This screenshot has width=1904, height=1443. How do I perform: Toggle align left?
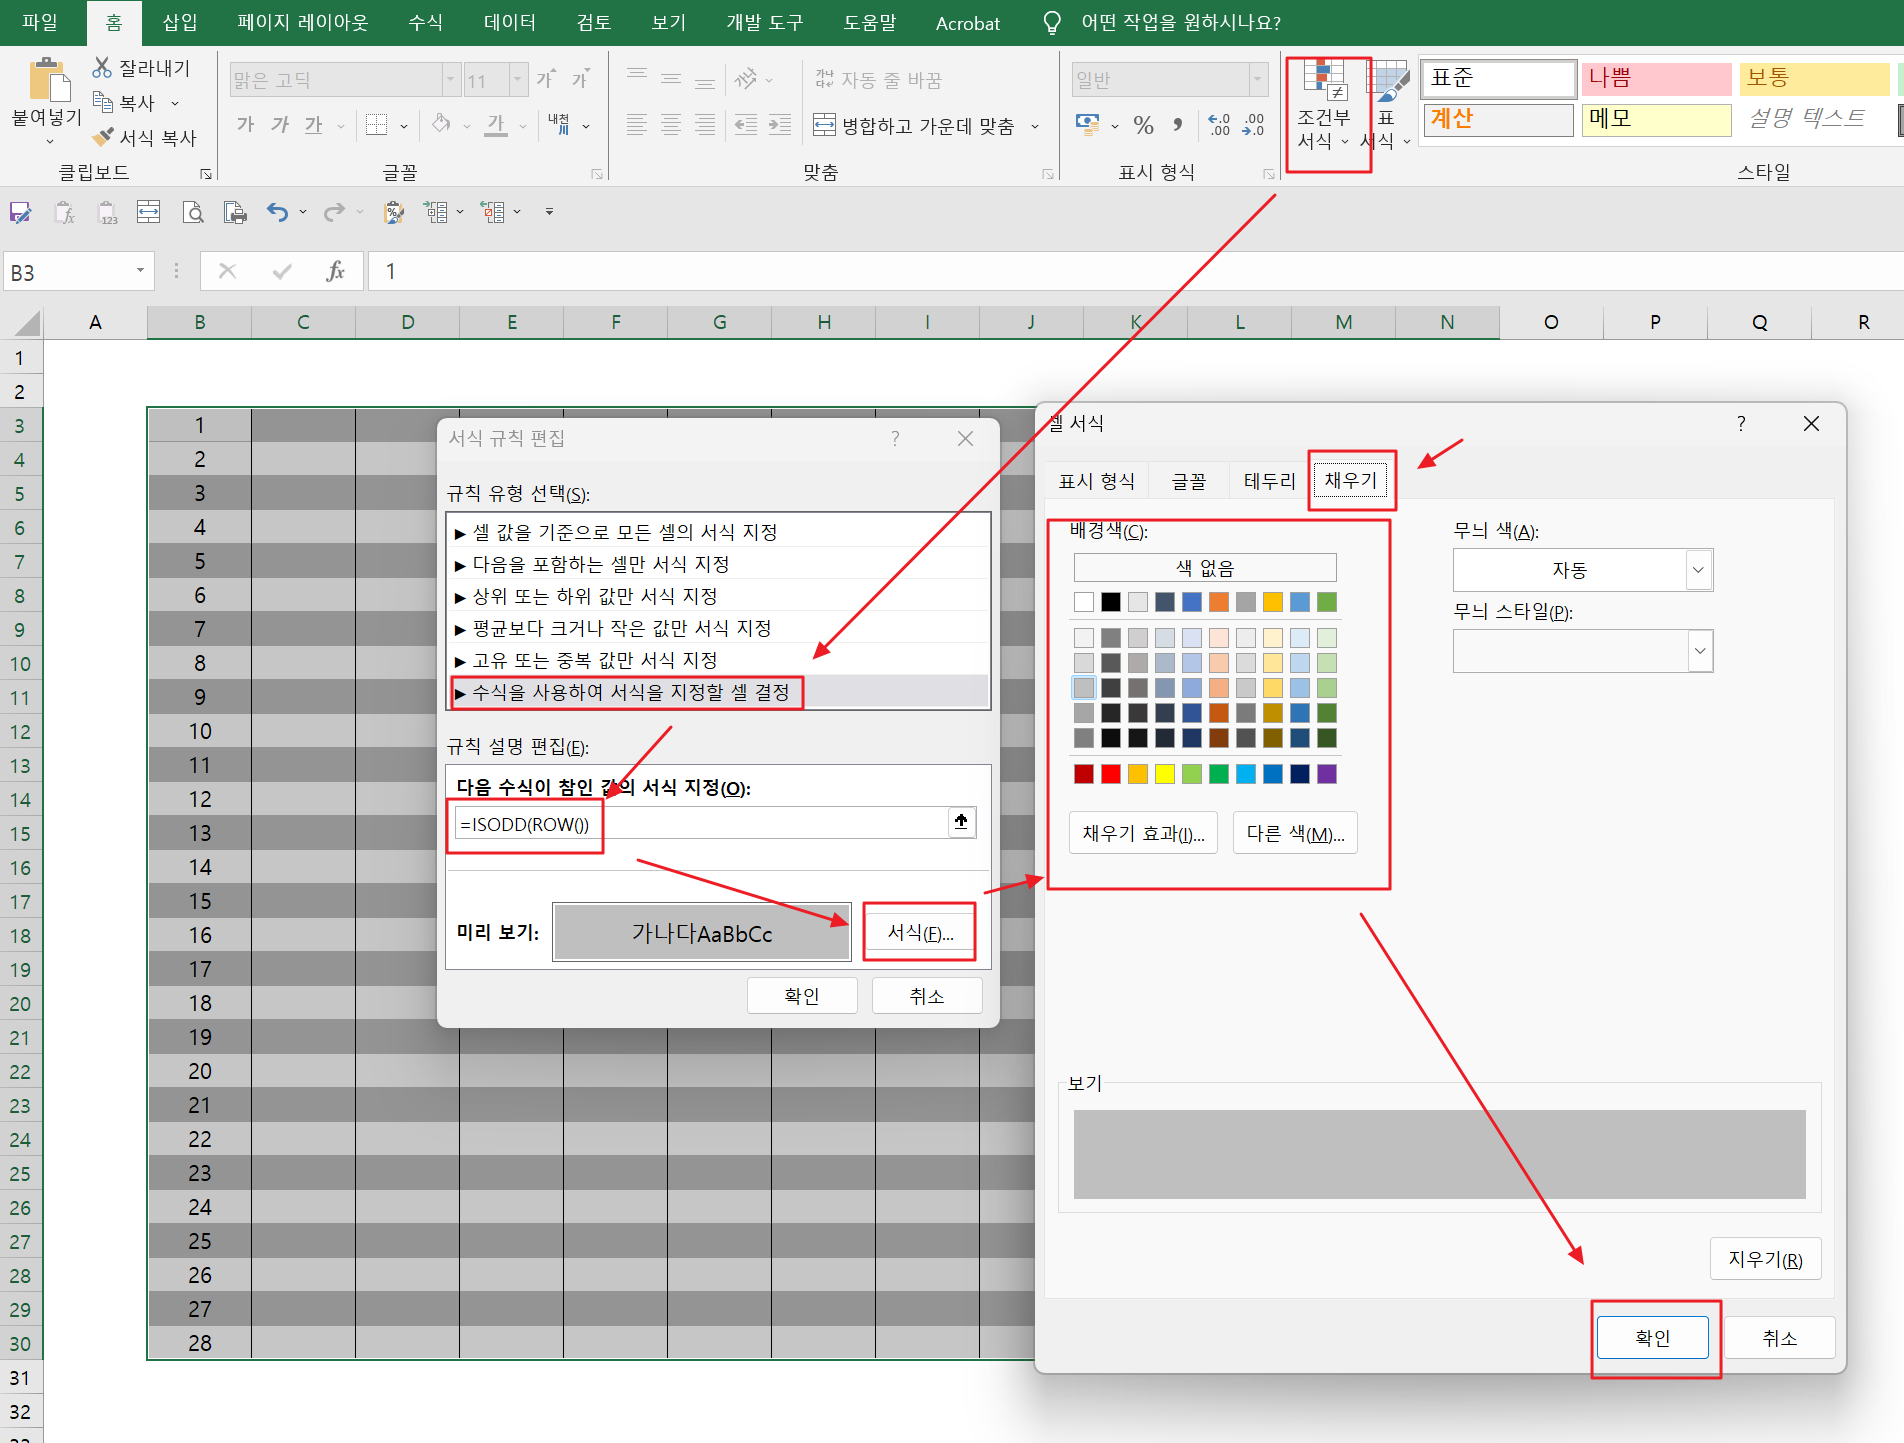(x=637, y=125)
